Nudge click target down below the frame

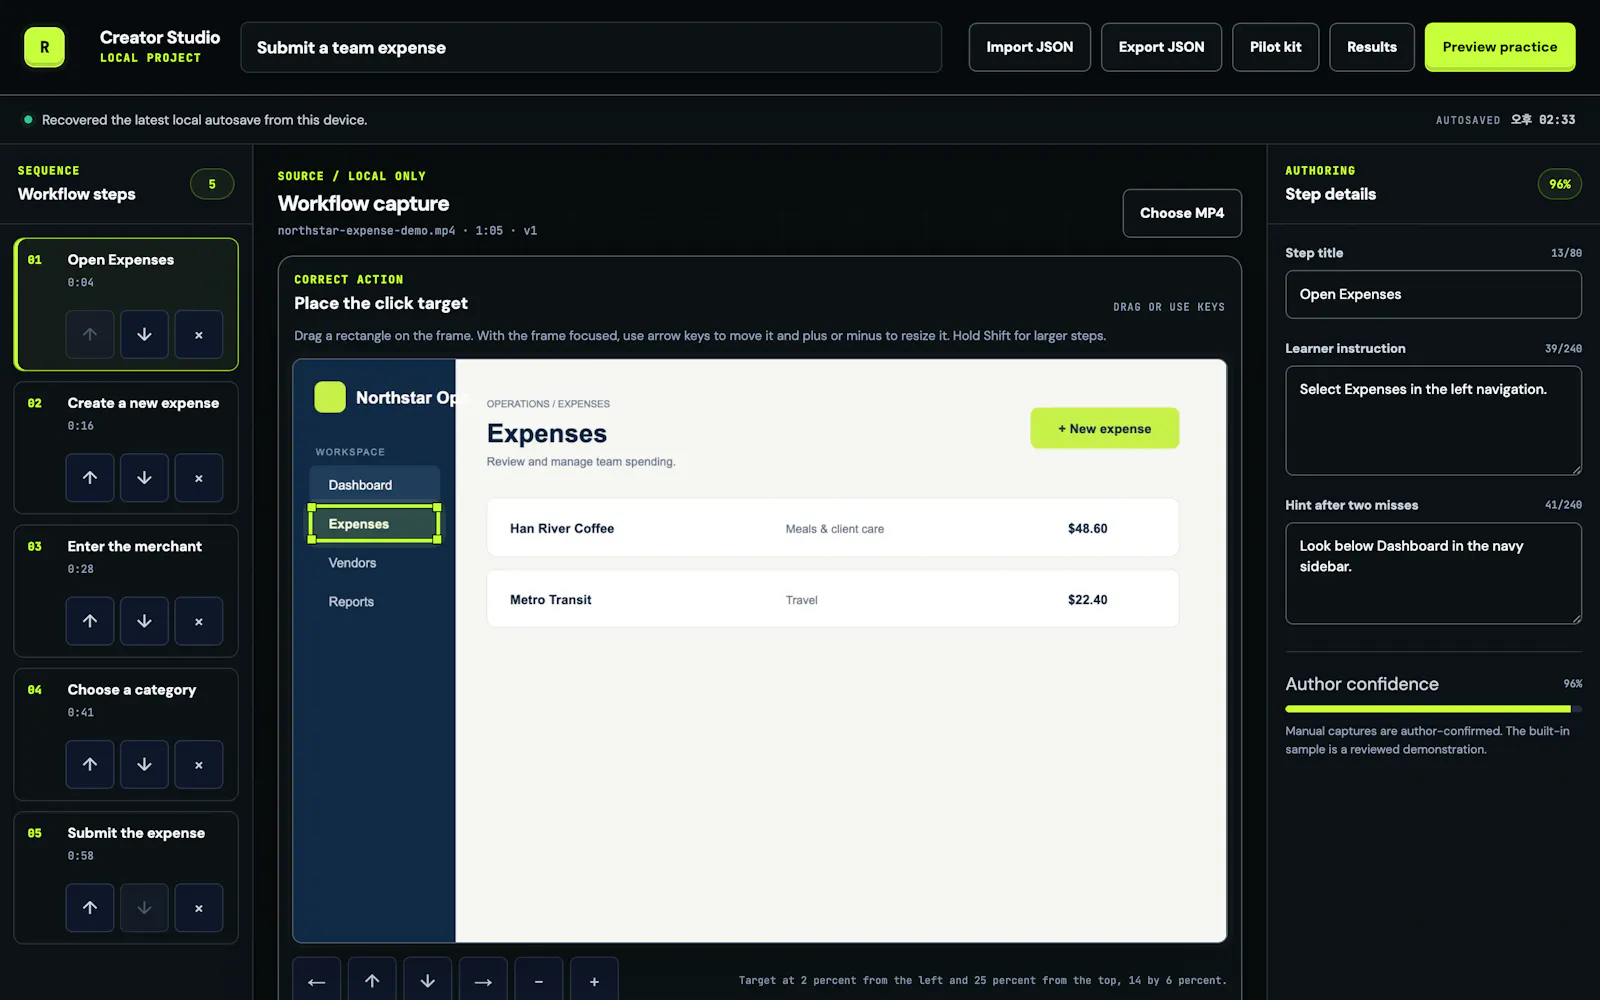(x=427, y=981)
